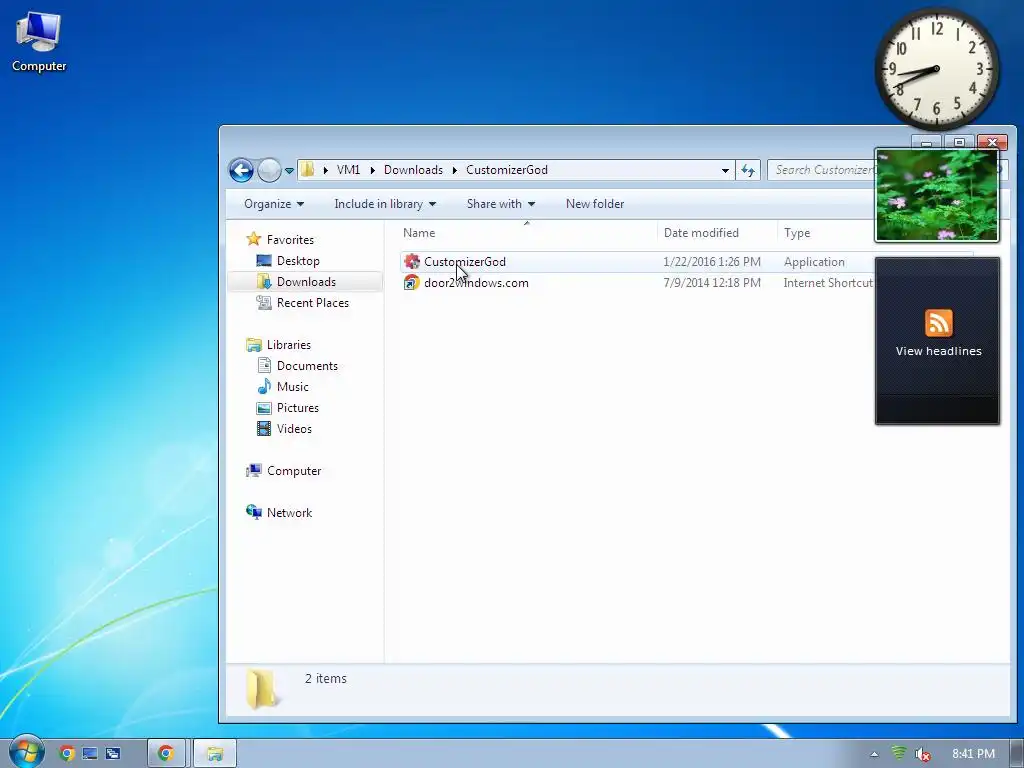Open Videos library

click(x=294, y=428)
